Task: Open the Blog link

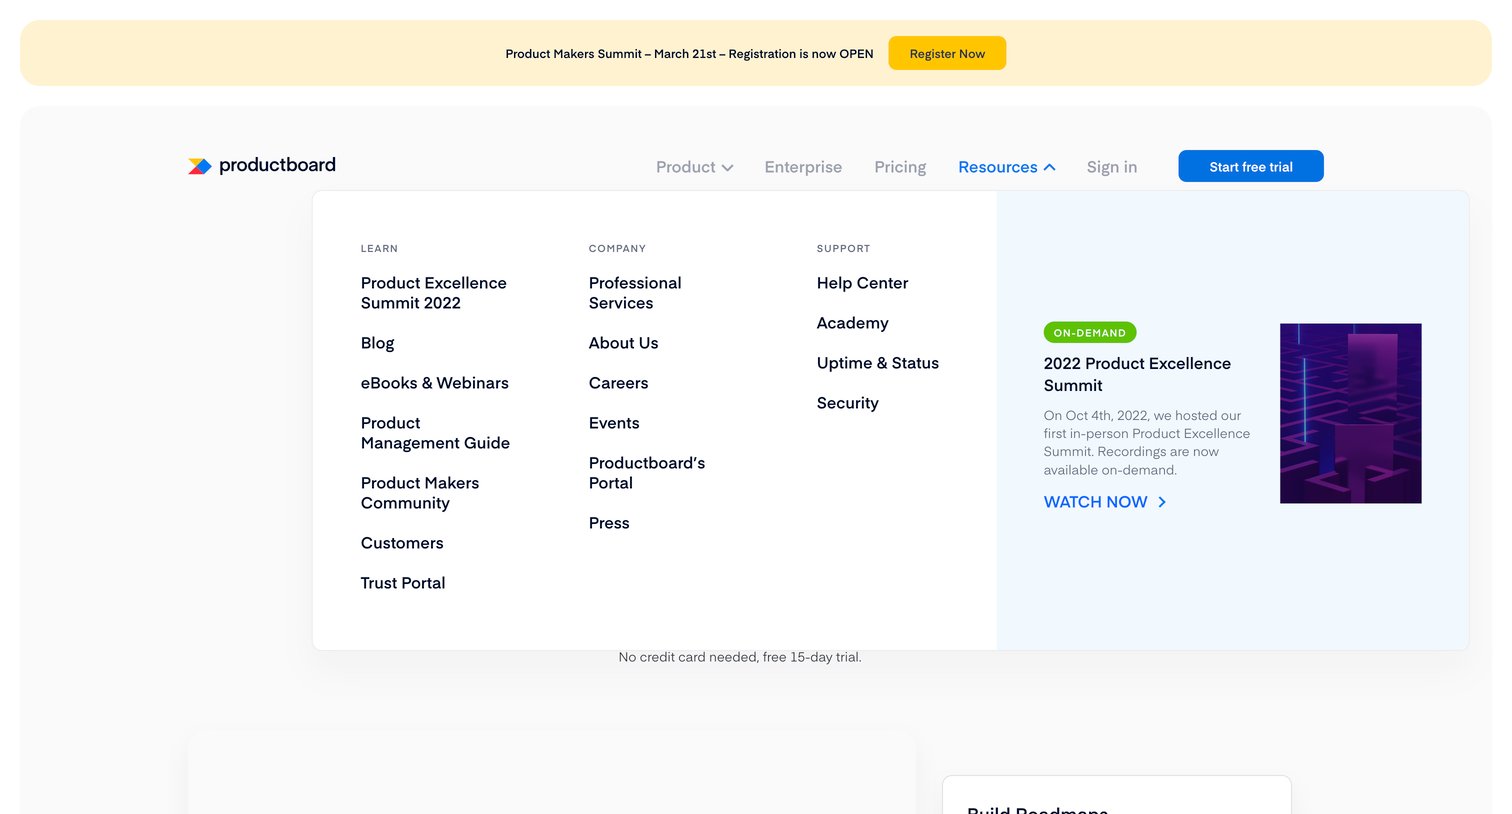Action: [377, 343]
